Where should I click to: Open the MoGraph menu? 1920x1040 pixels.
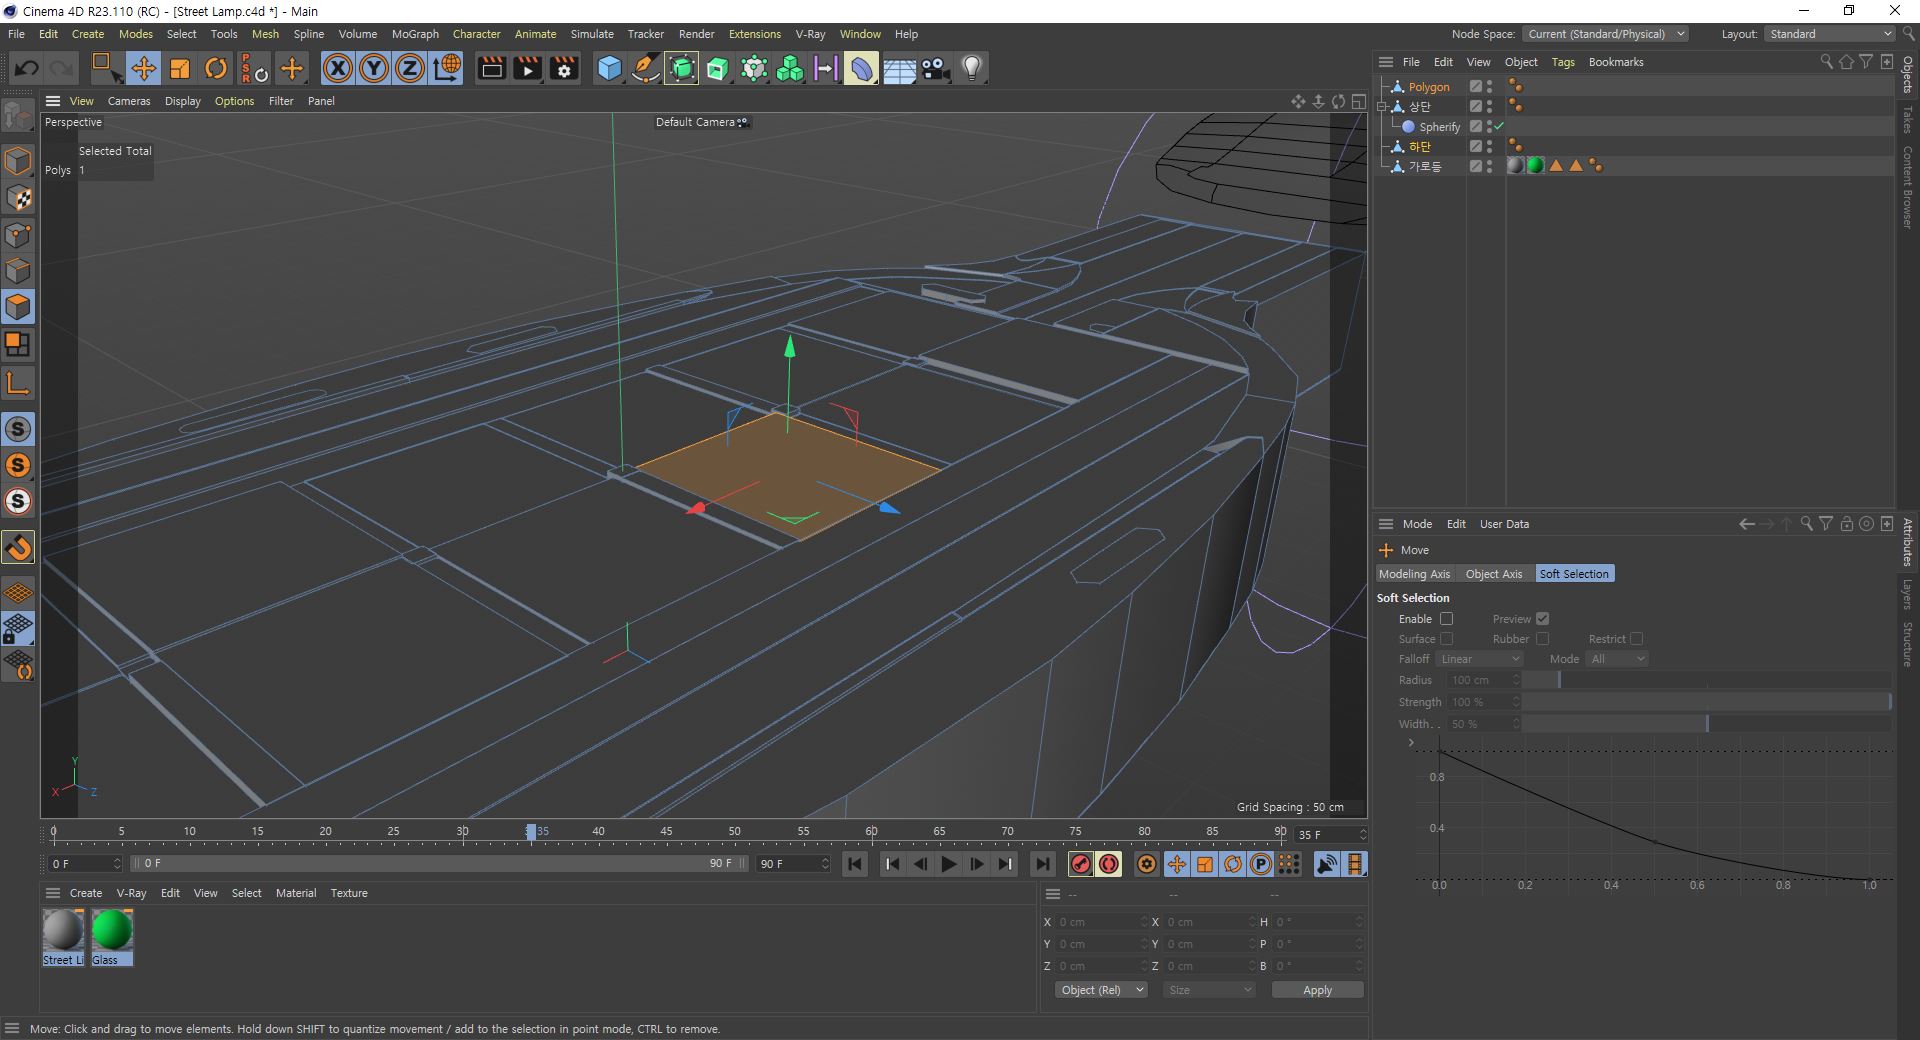(x=415, y=34)
